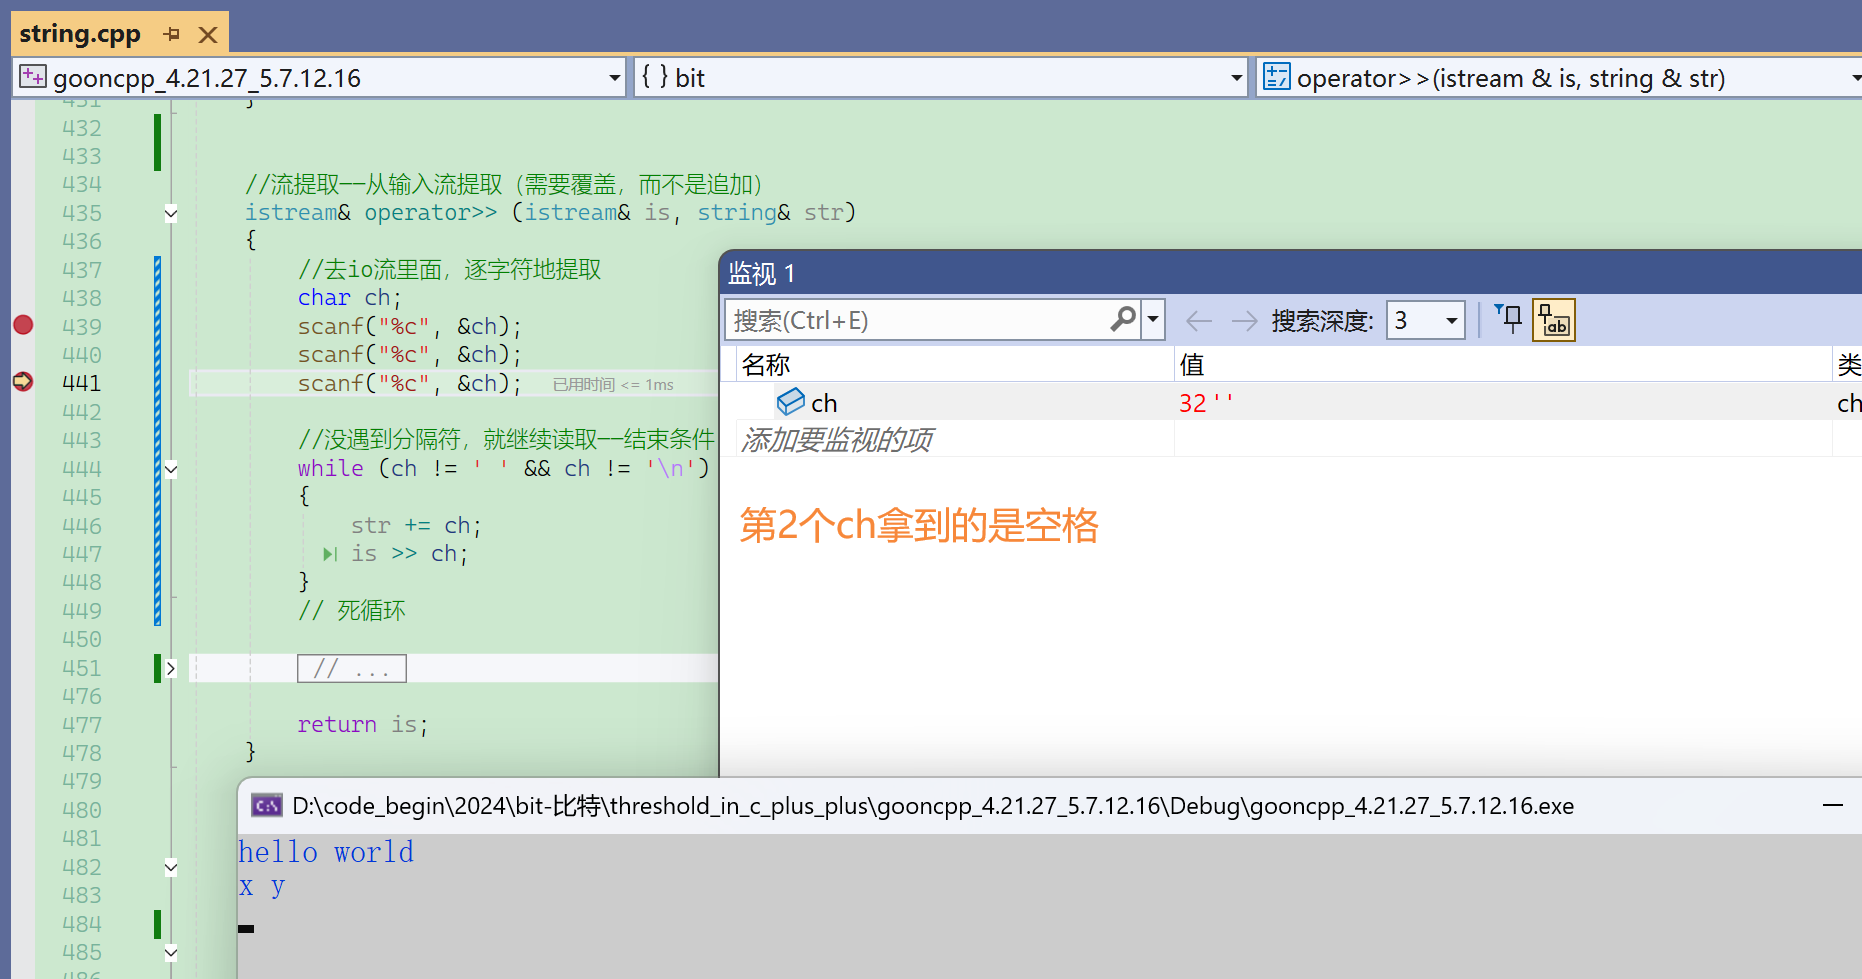Click the console window app icon
Screen dimensions: 1862x979
click(x=267, y=806)
